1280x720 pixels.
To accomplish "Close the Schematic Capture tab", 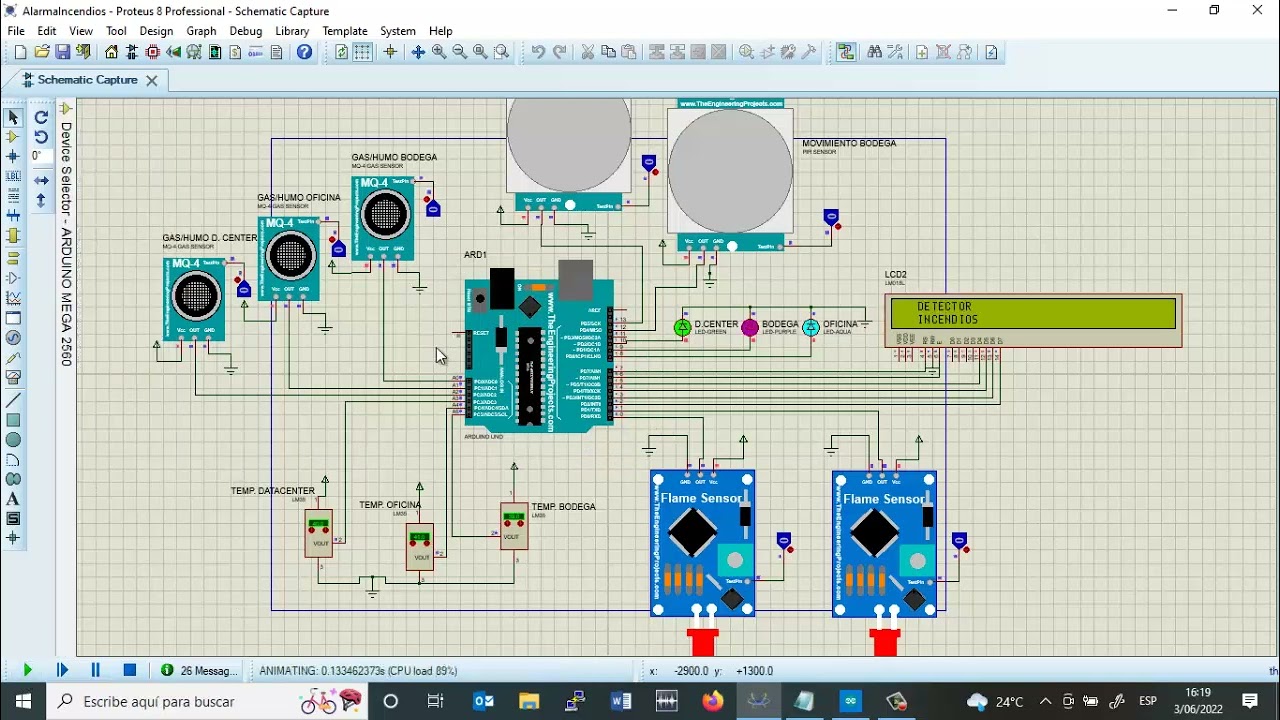I will point(152,80).
